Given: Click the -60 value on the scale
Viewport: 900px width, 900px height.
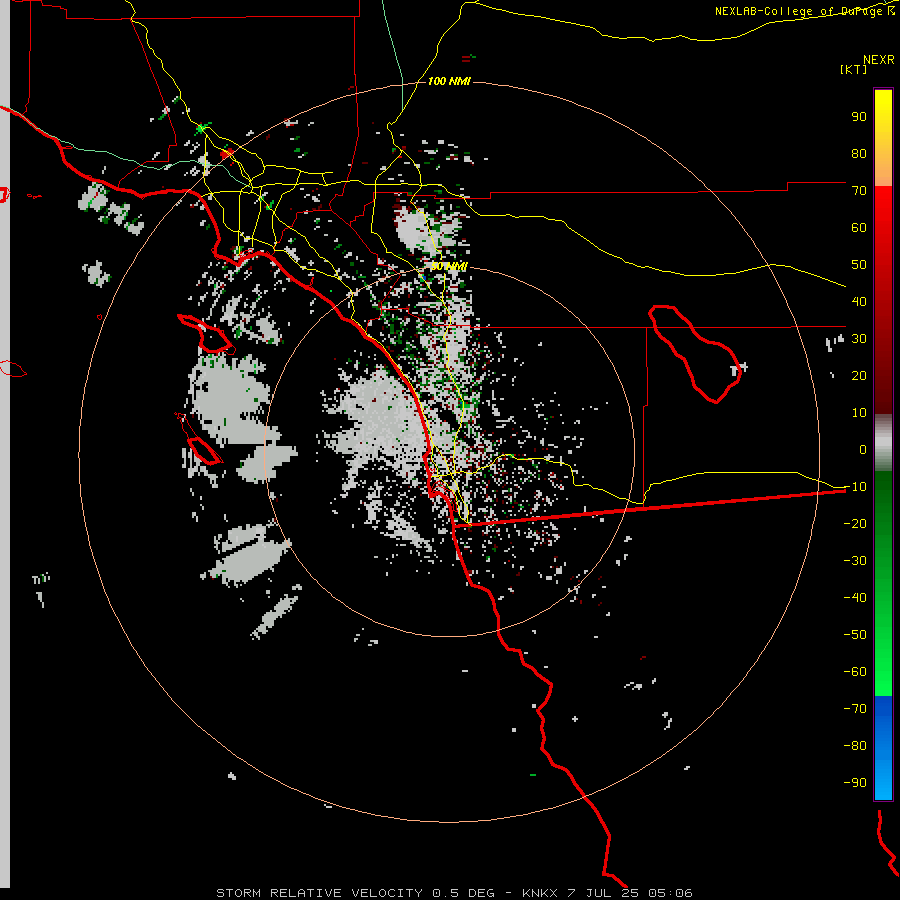Looking at the screenshot, I should [855, 672].
